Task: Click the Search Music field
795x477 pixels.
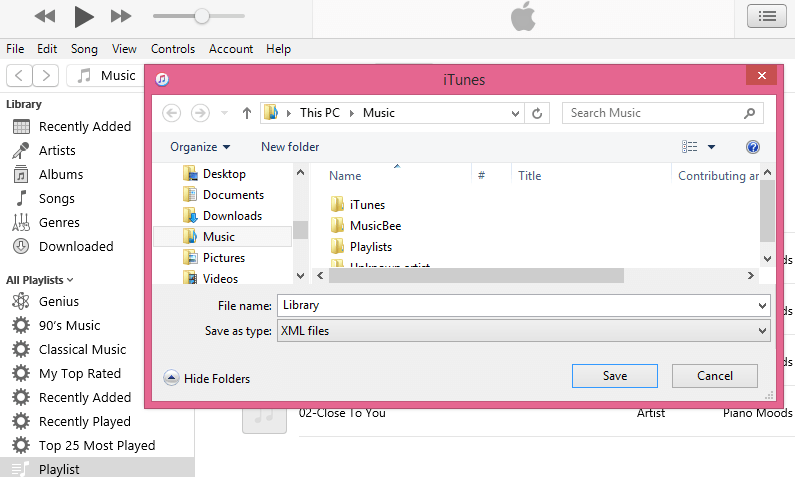Action: click(662, 113)
